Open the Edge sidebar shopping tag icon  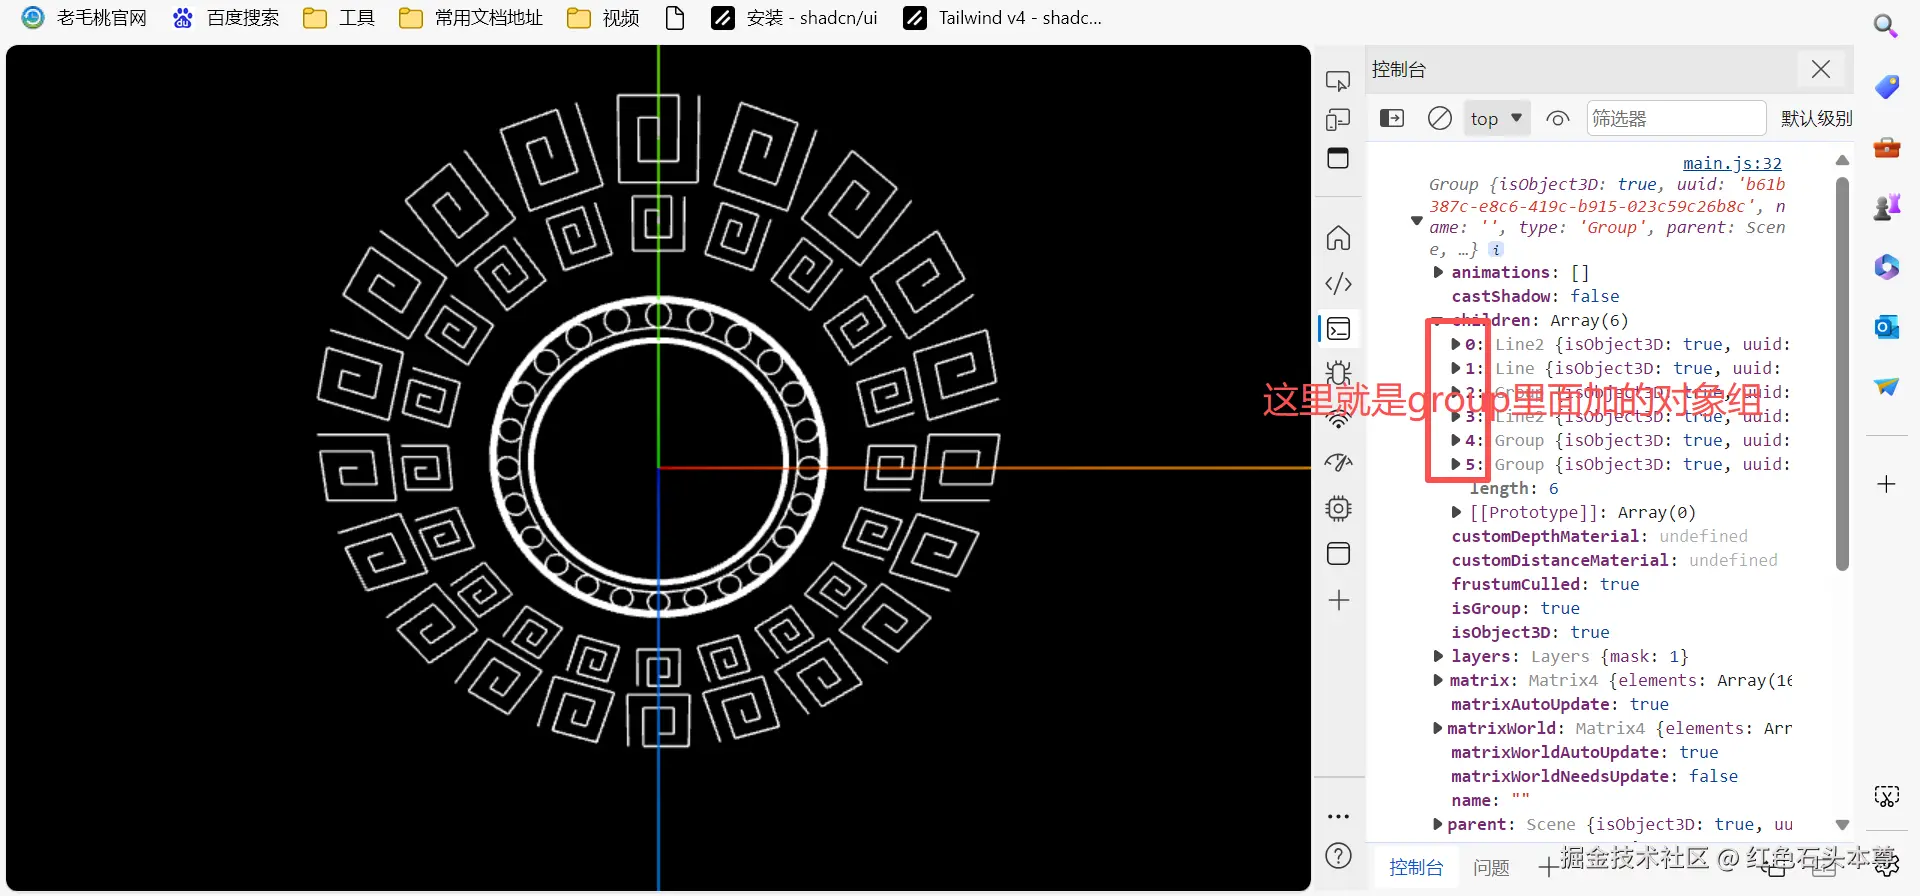pos(1886,87)
